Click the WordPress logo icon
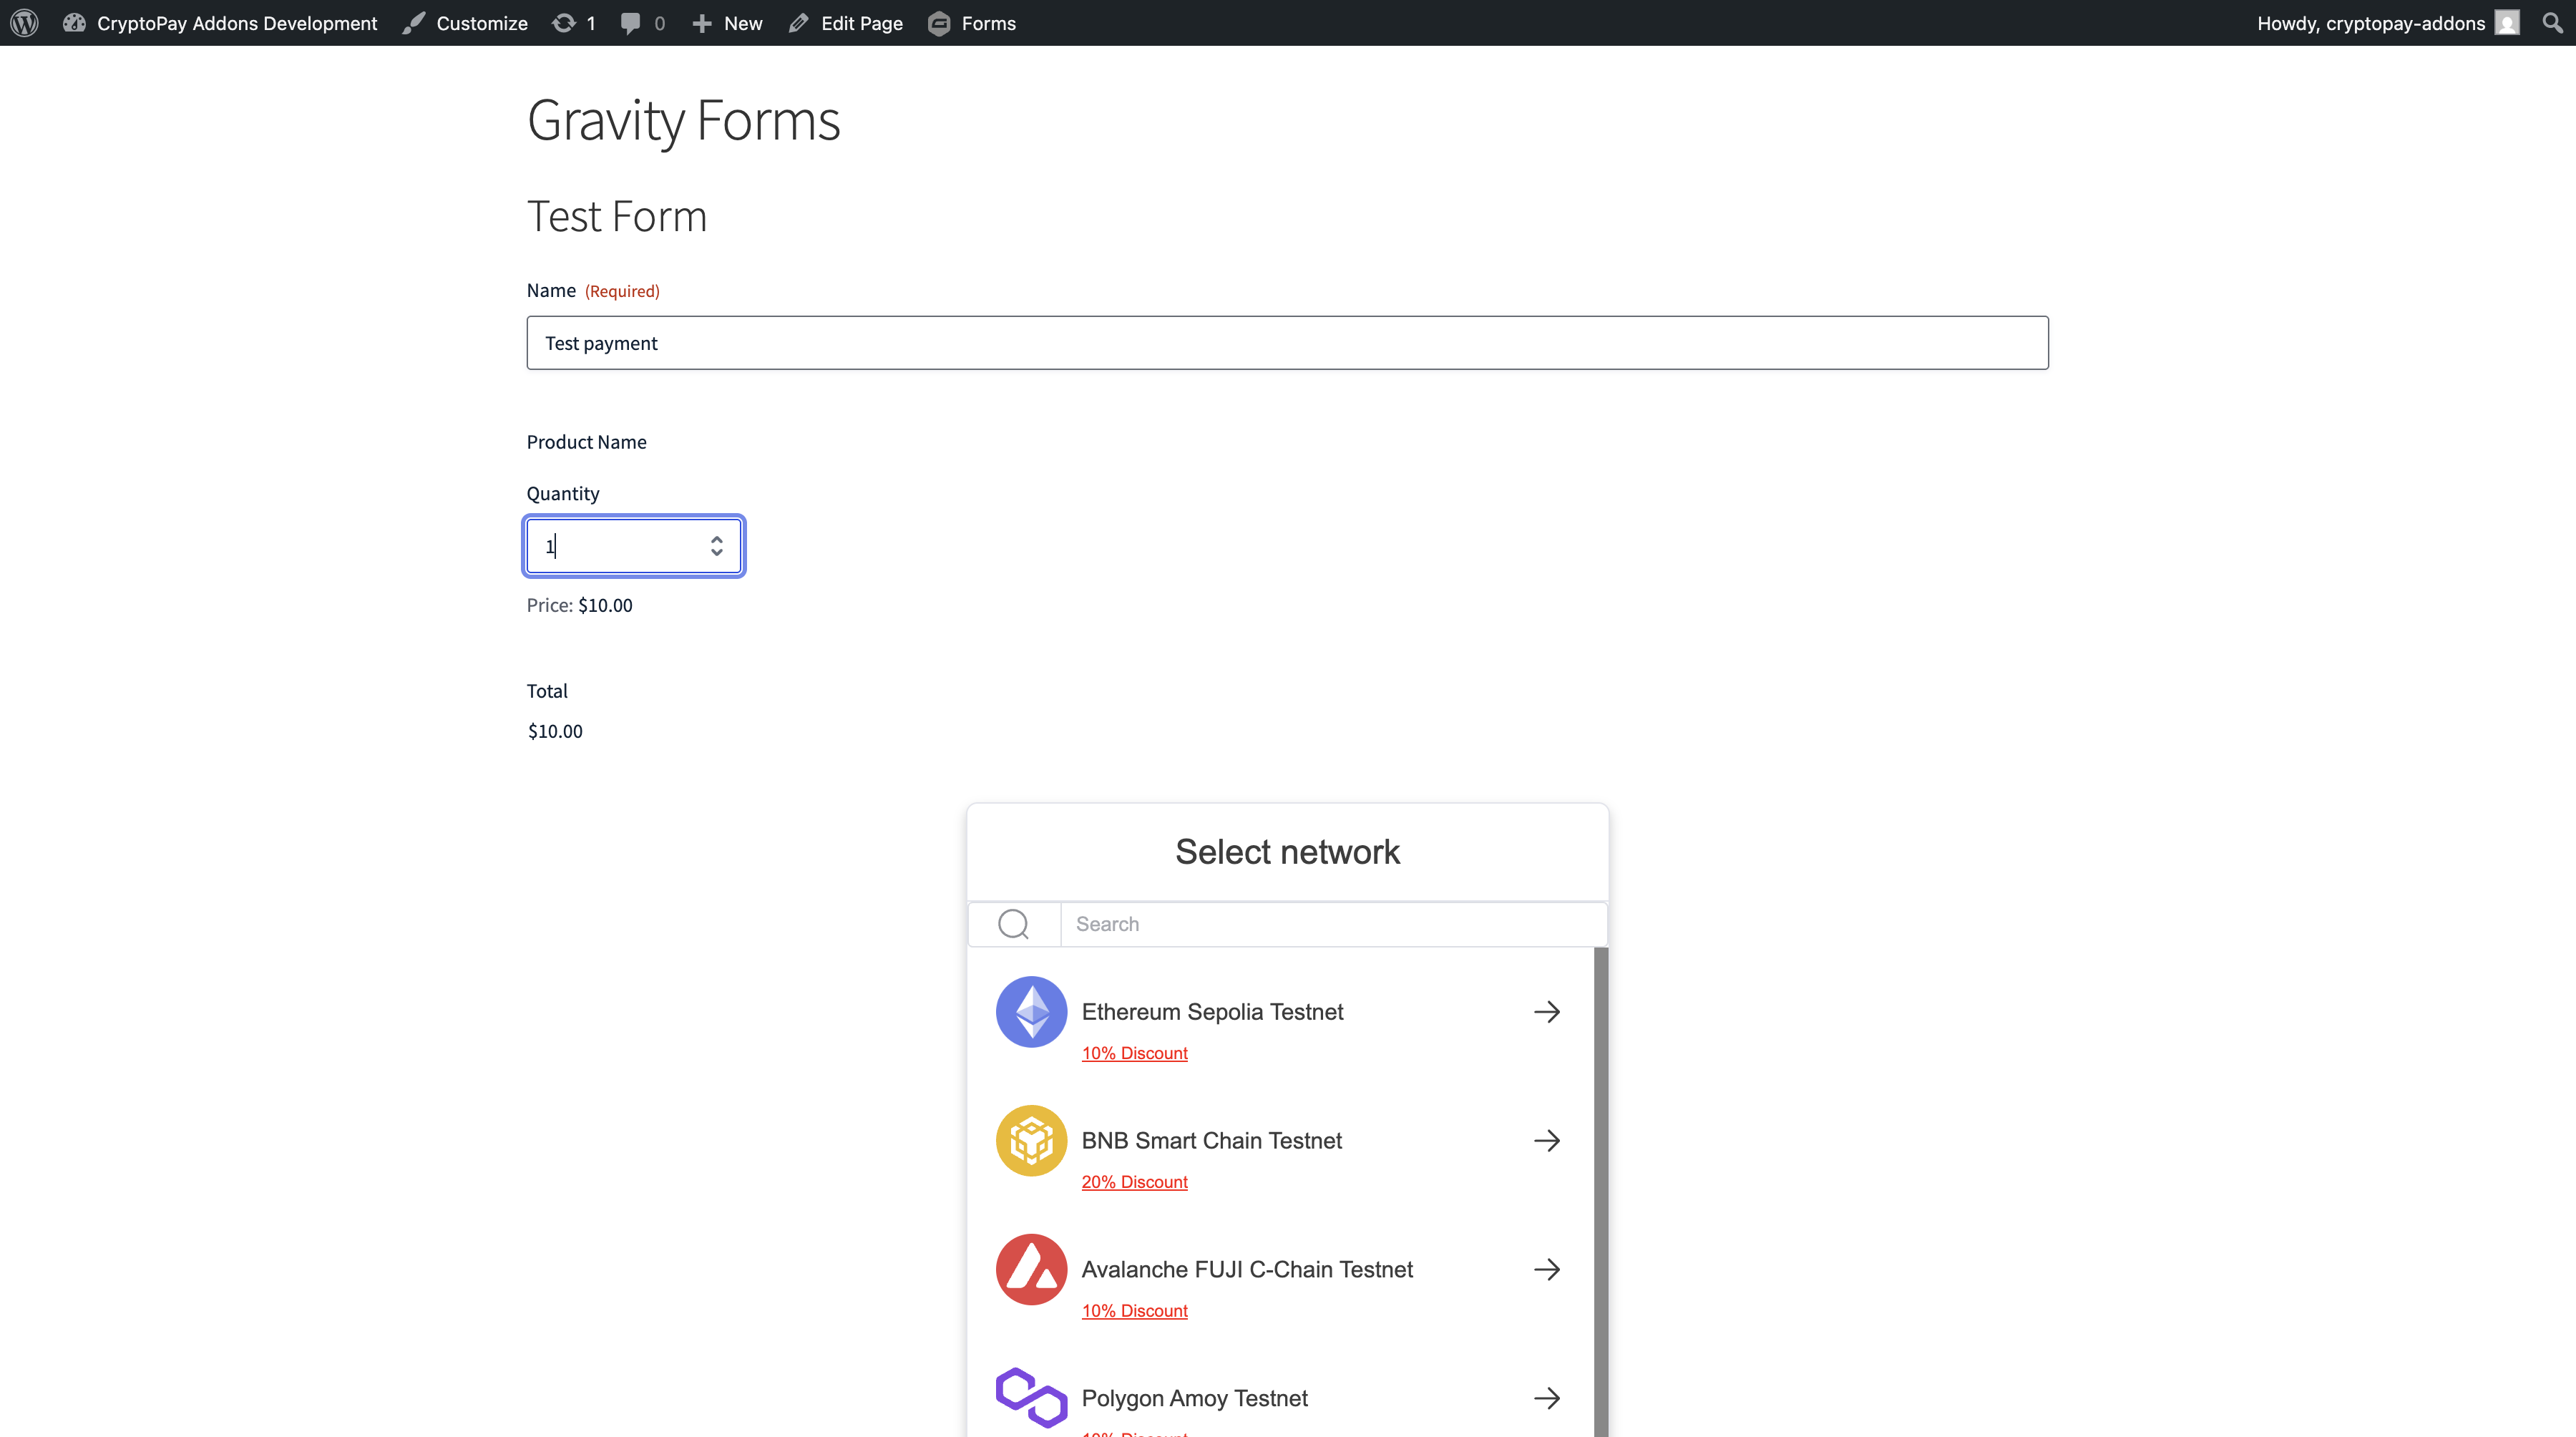The image size is (2576, 1437). tap(24, 23)
